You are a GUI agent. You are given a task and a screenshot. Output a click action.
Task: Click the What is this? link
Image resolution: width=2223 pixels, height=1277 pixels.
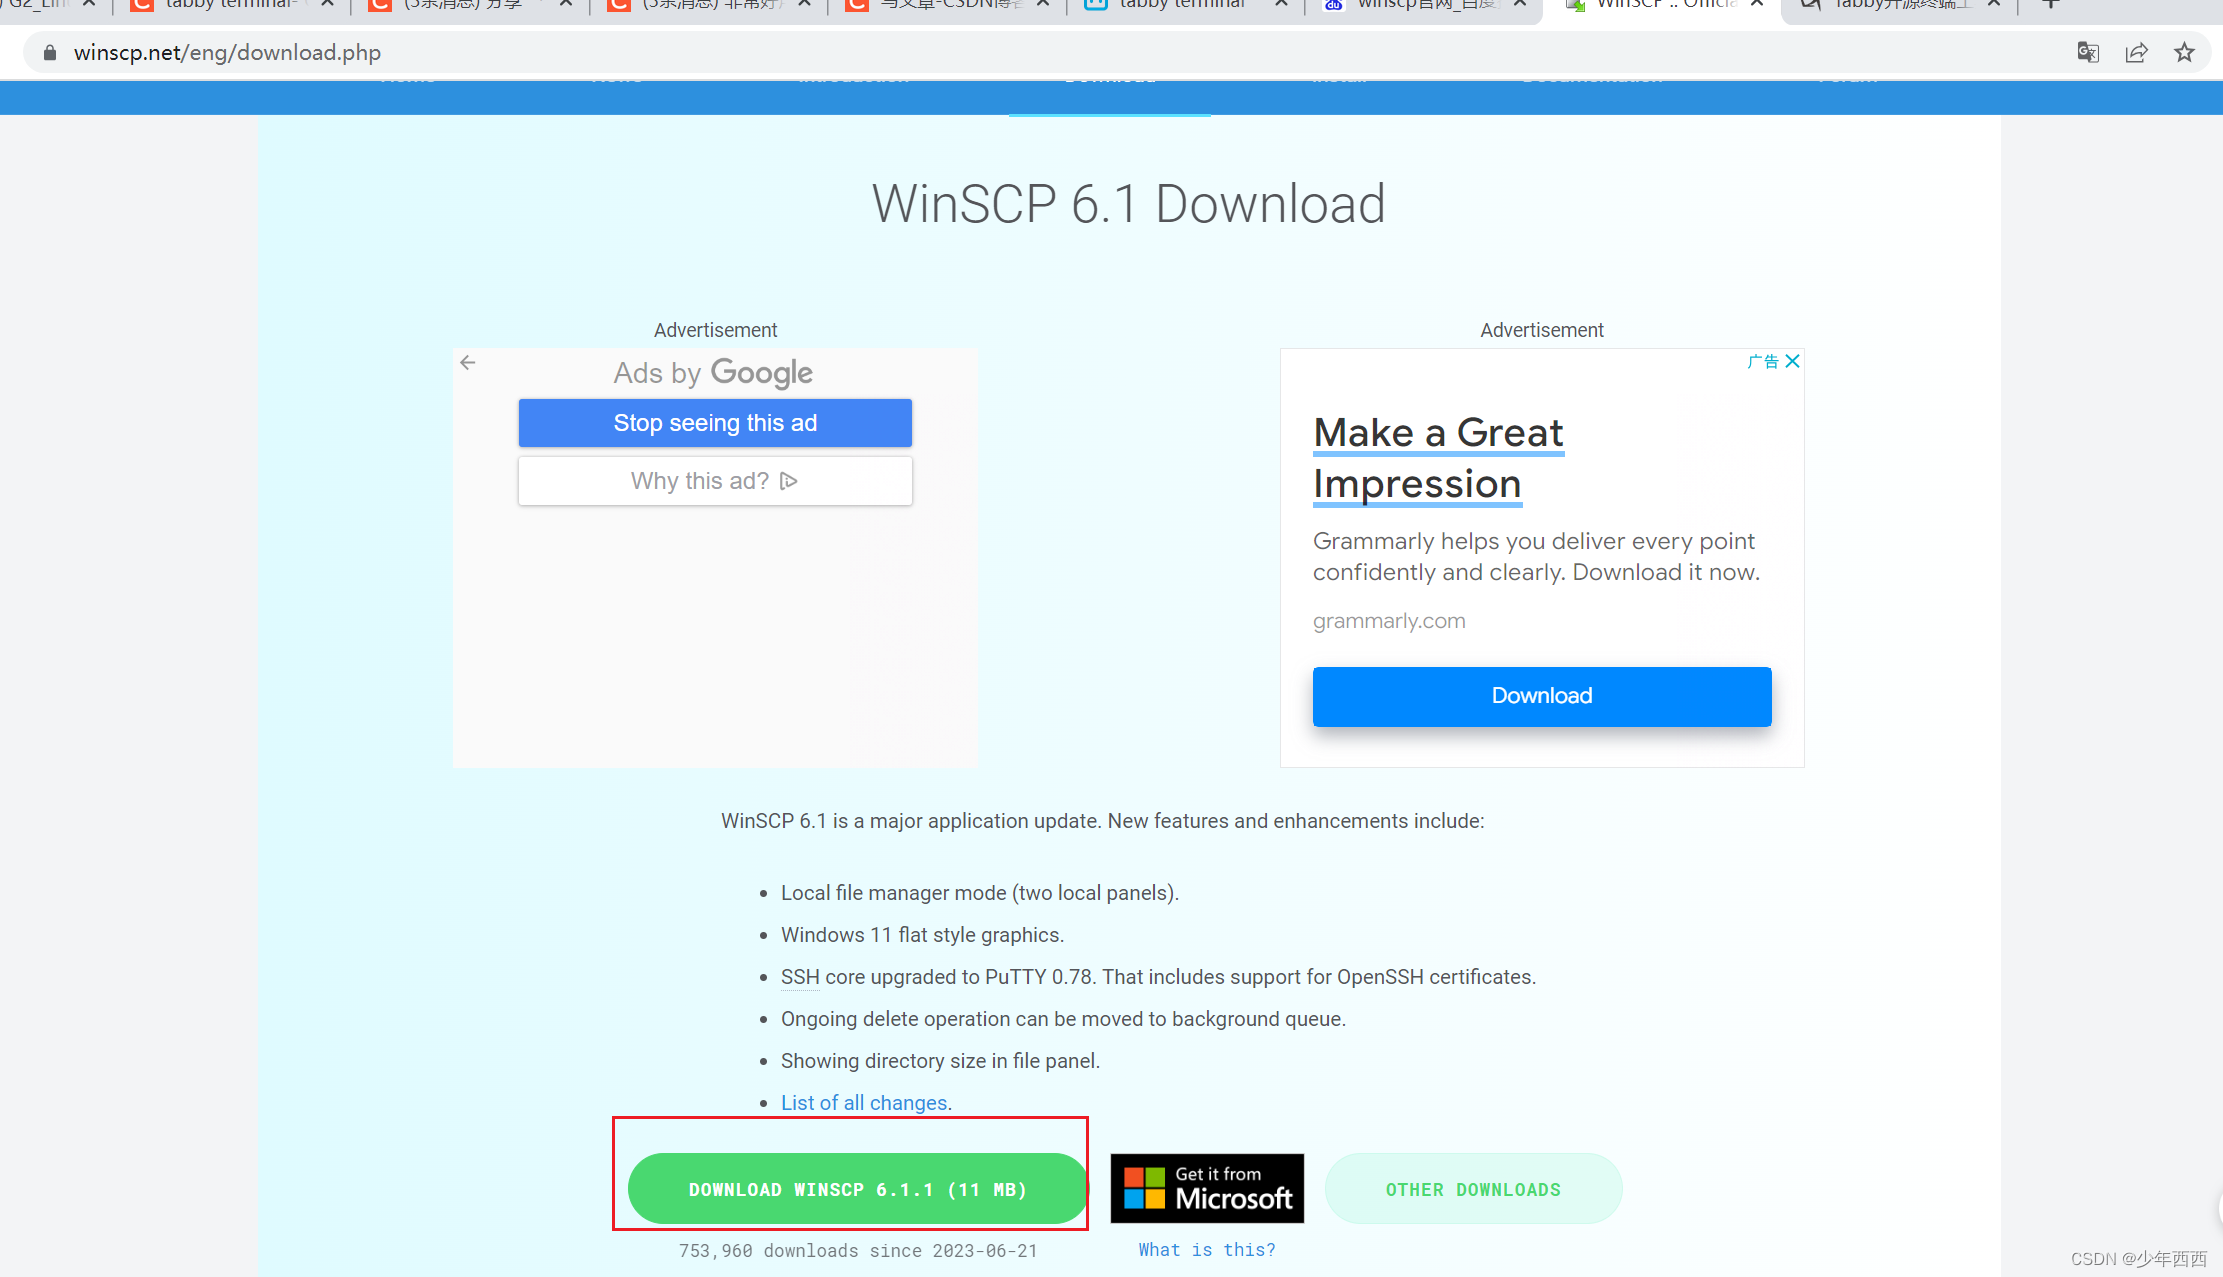pos(1207,1250)
